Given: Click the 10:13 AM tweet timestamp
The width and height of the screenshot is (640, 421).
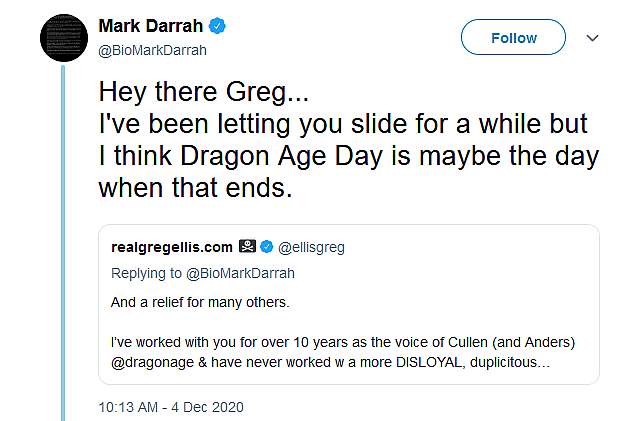Looking at the screenshot, I should tap(171, 407).
